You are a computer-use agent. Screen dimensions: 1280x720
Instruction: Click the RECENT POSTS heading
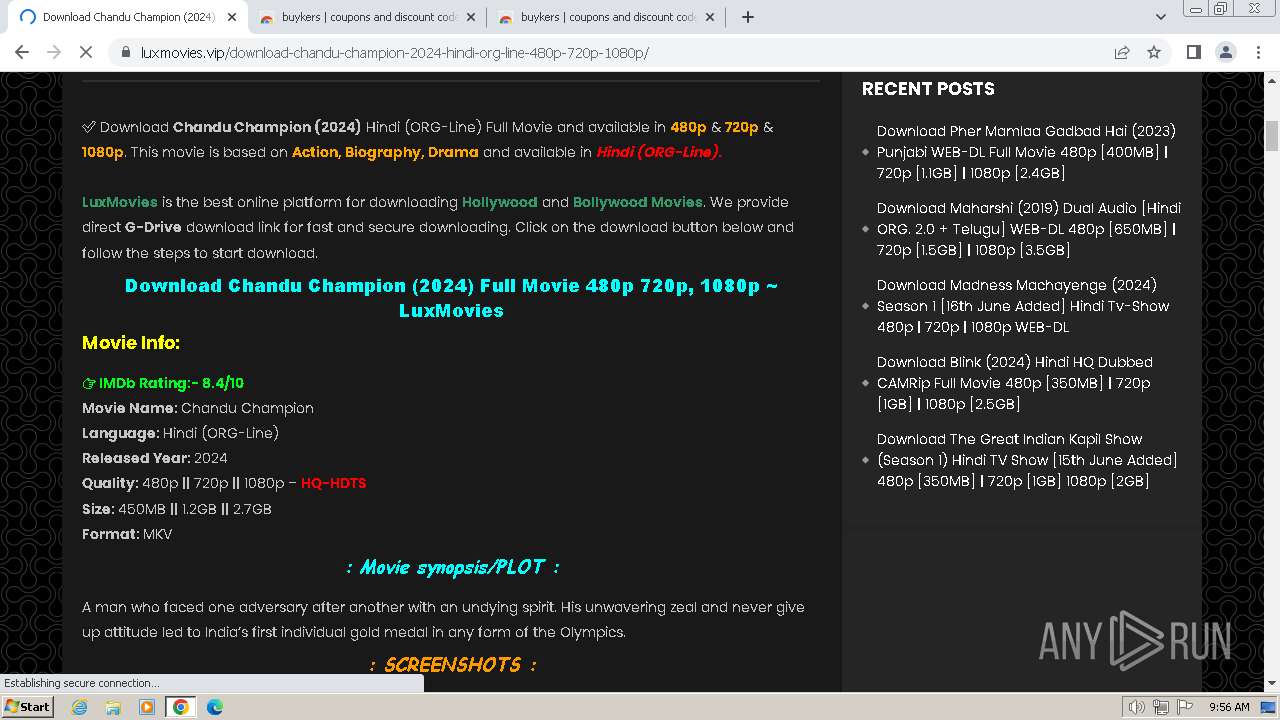click(x=928, y=89)
